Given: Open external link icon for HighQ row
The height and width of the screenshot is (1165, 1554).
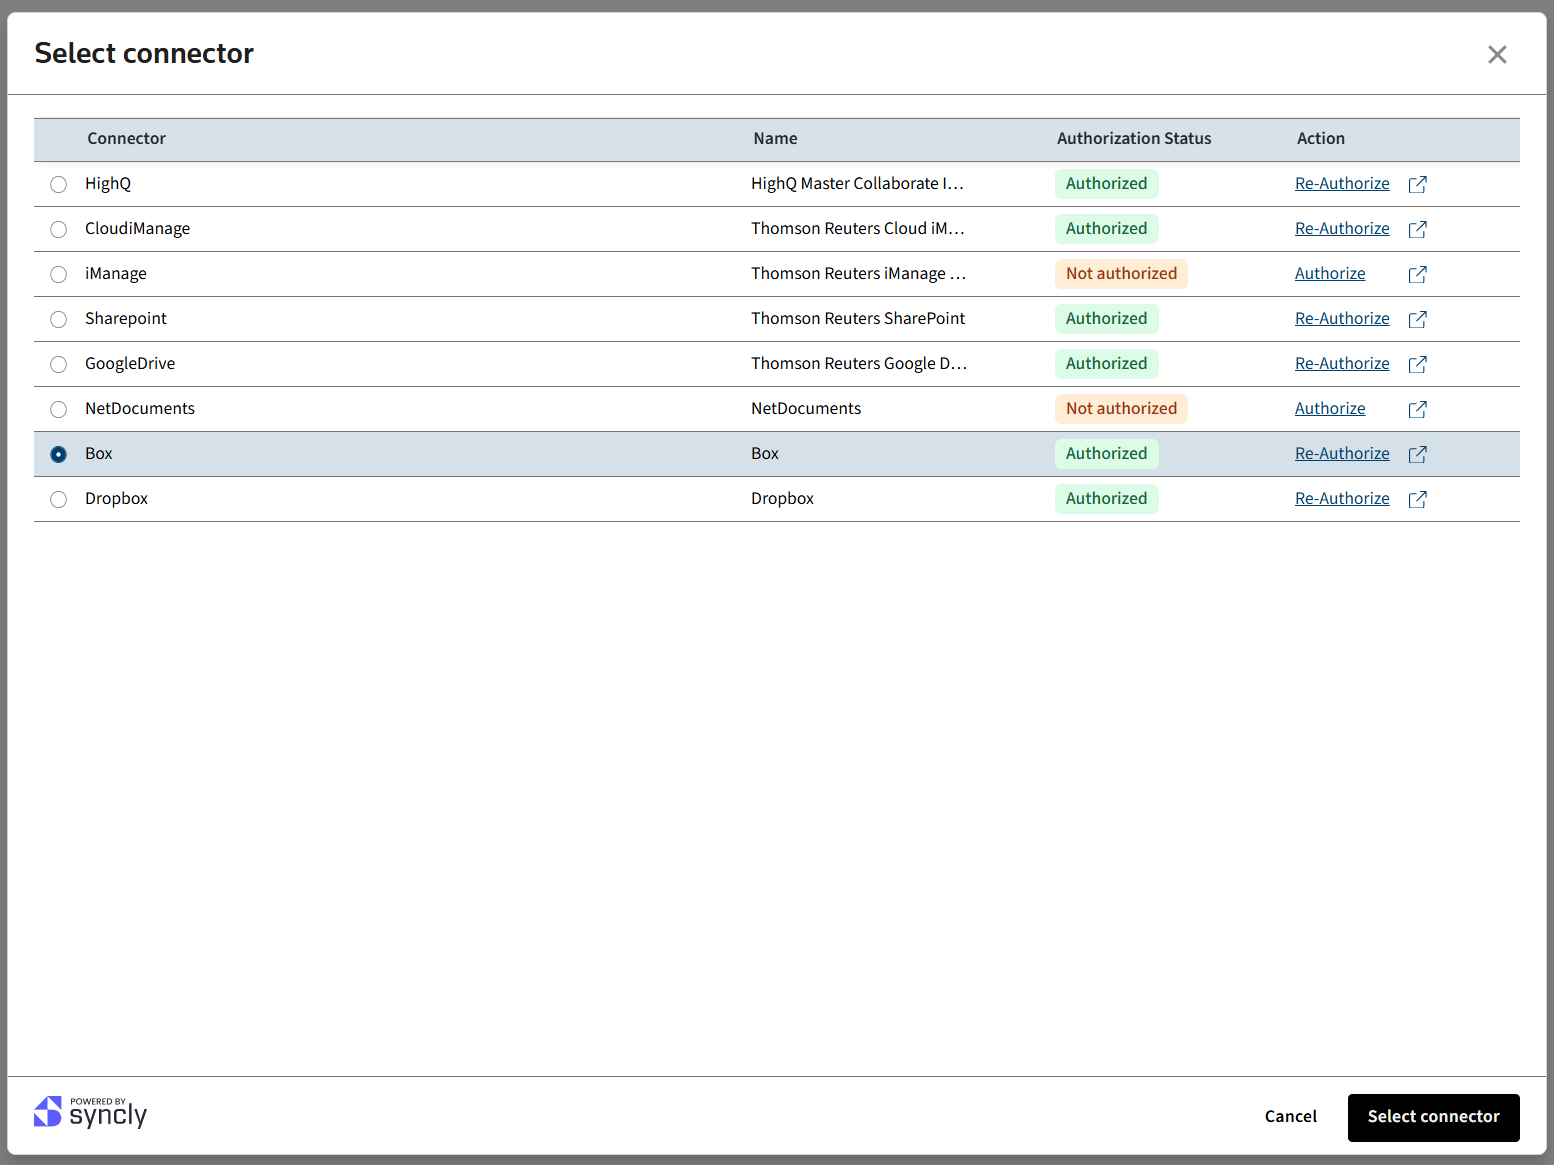Looking at the screenshot, I should click(x=1417, y=184).
